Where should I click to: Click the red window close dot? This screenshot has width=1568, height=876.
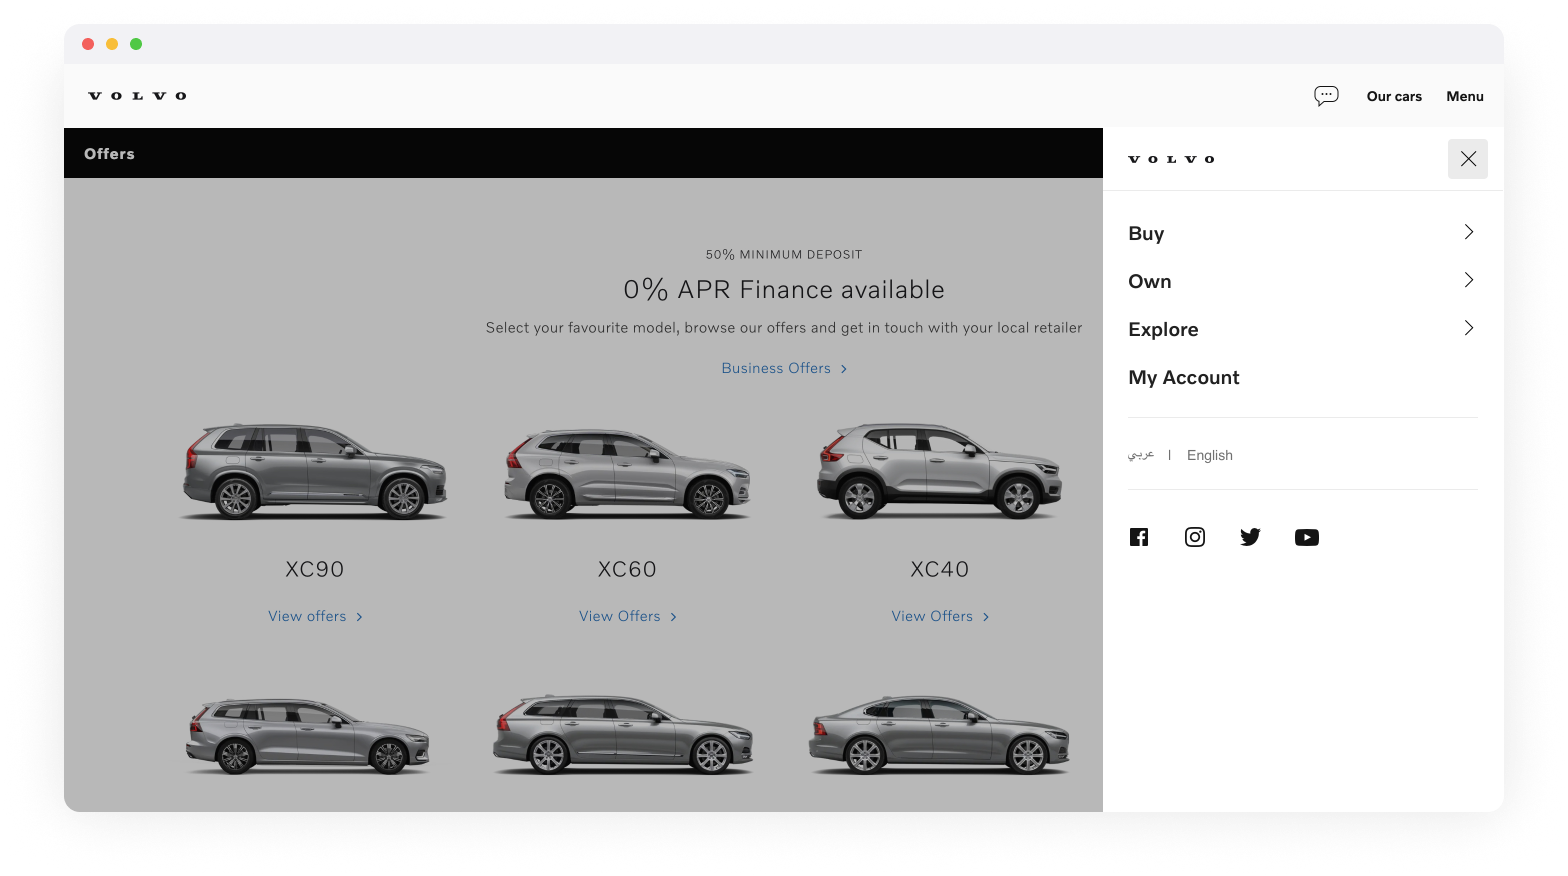pyautogui.click(x=88, y=44)
